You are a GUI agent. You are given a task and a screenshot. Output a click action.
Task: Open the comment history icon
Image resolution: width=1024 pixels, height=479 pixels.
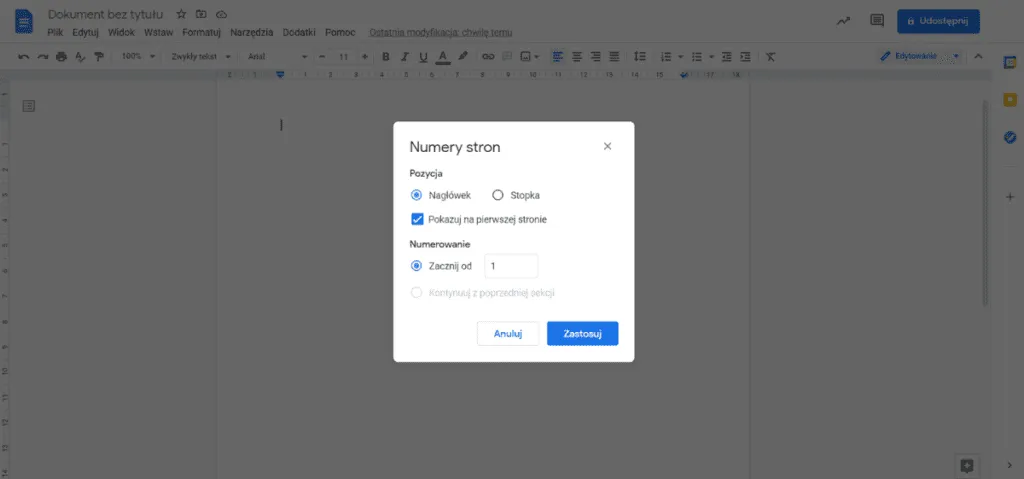coord(877,20)
